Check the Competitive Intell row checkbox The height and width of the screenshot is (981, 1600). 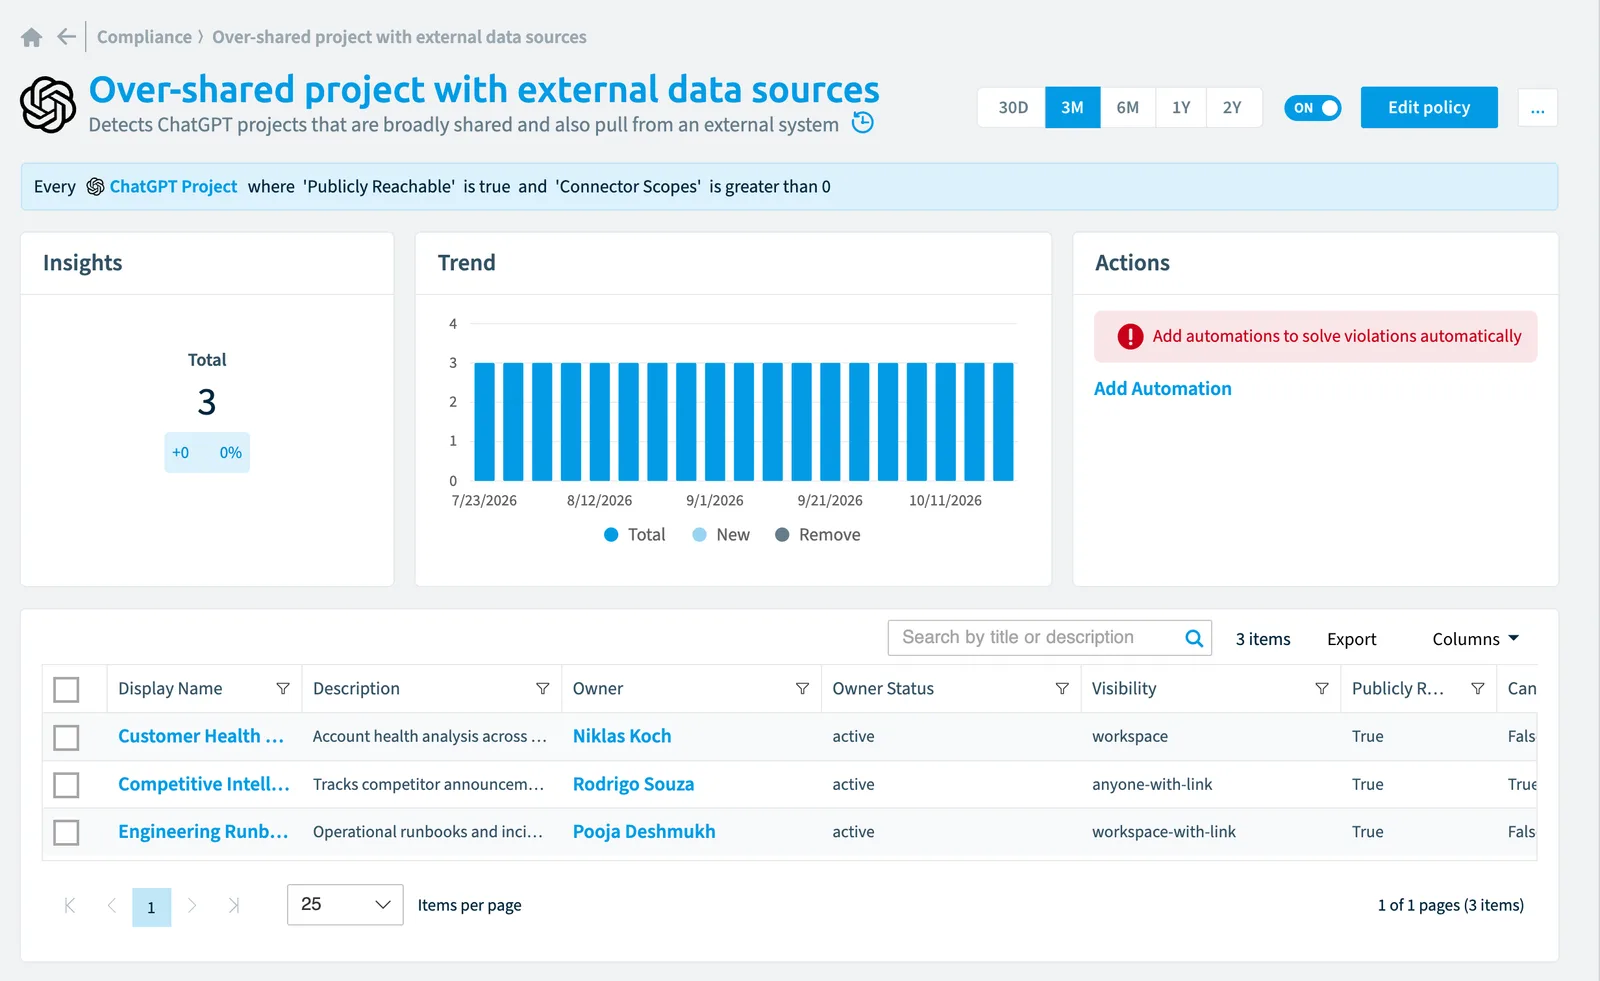click(66, 785)
